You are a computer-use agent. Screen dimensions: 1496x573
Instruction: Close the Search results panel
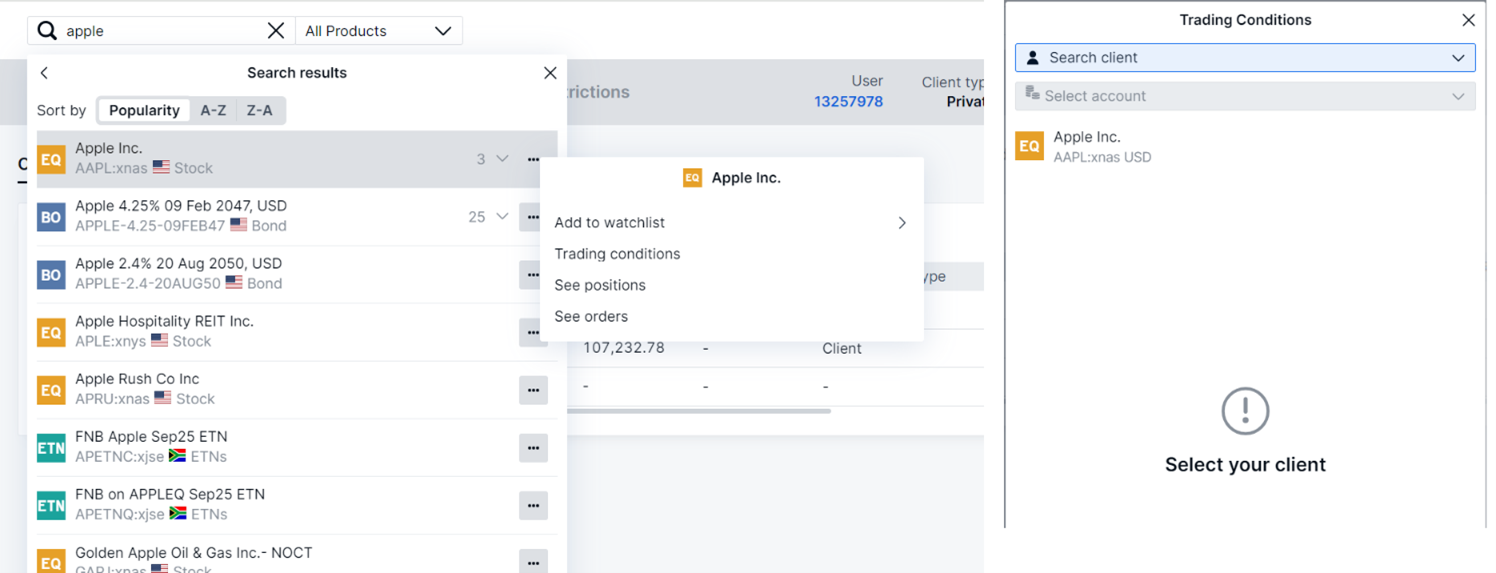click(x=550, y=73)
